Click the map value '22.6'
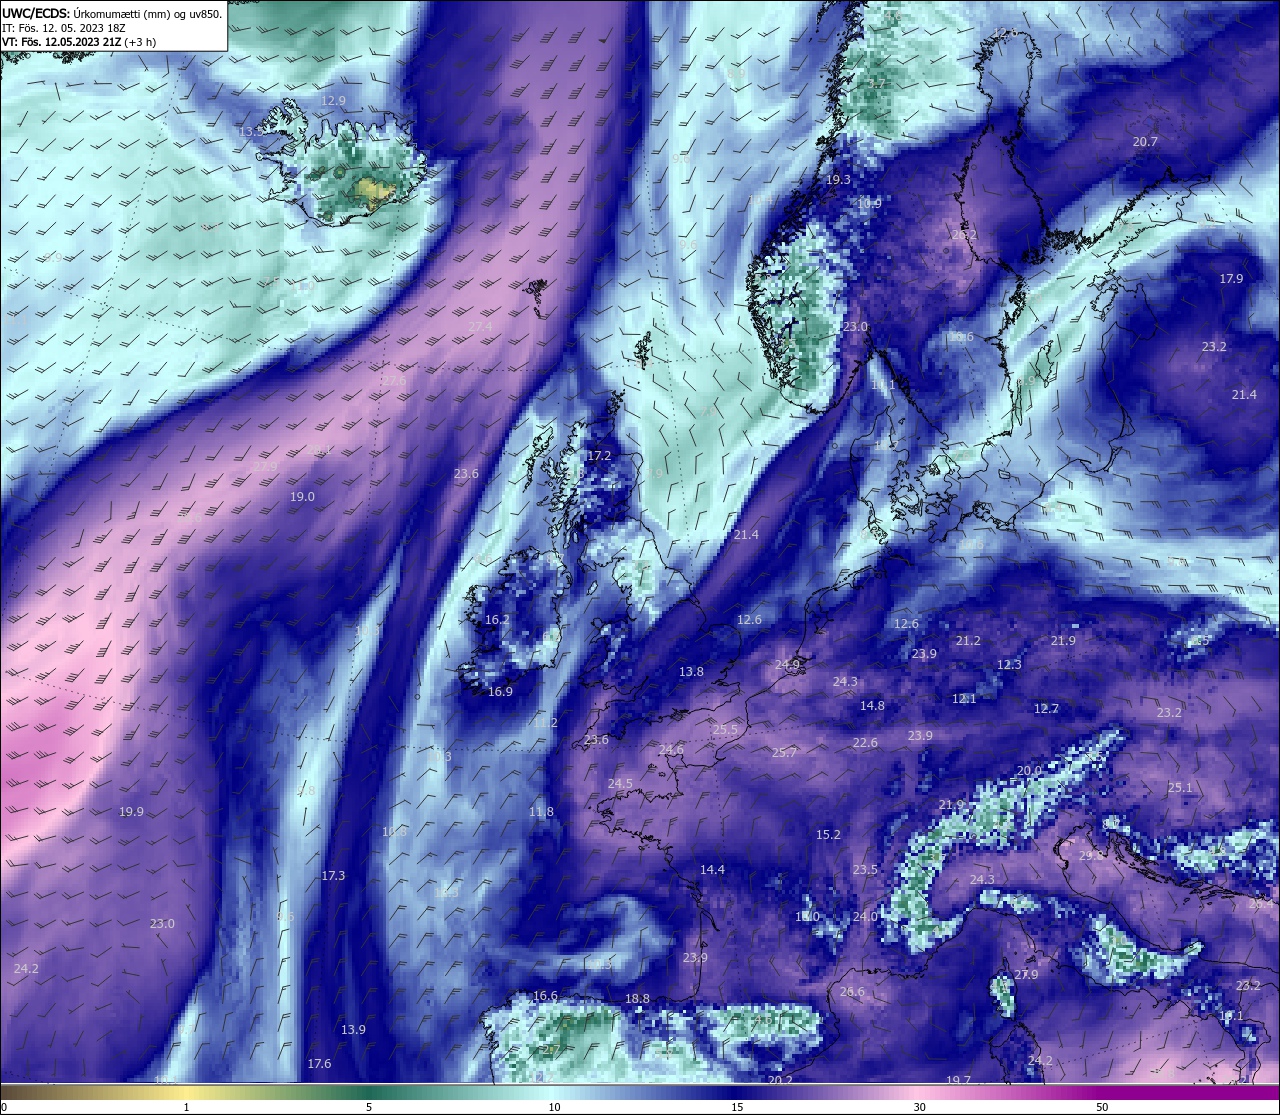This screenshot has width=1280, height=1115. point(865,743)
